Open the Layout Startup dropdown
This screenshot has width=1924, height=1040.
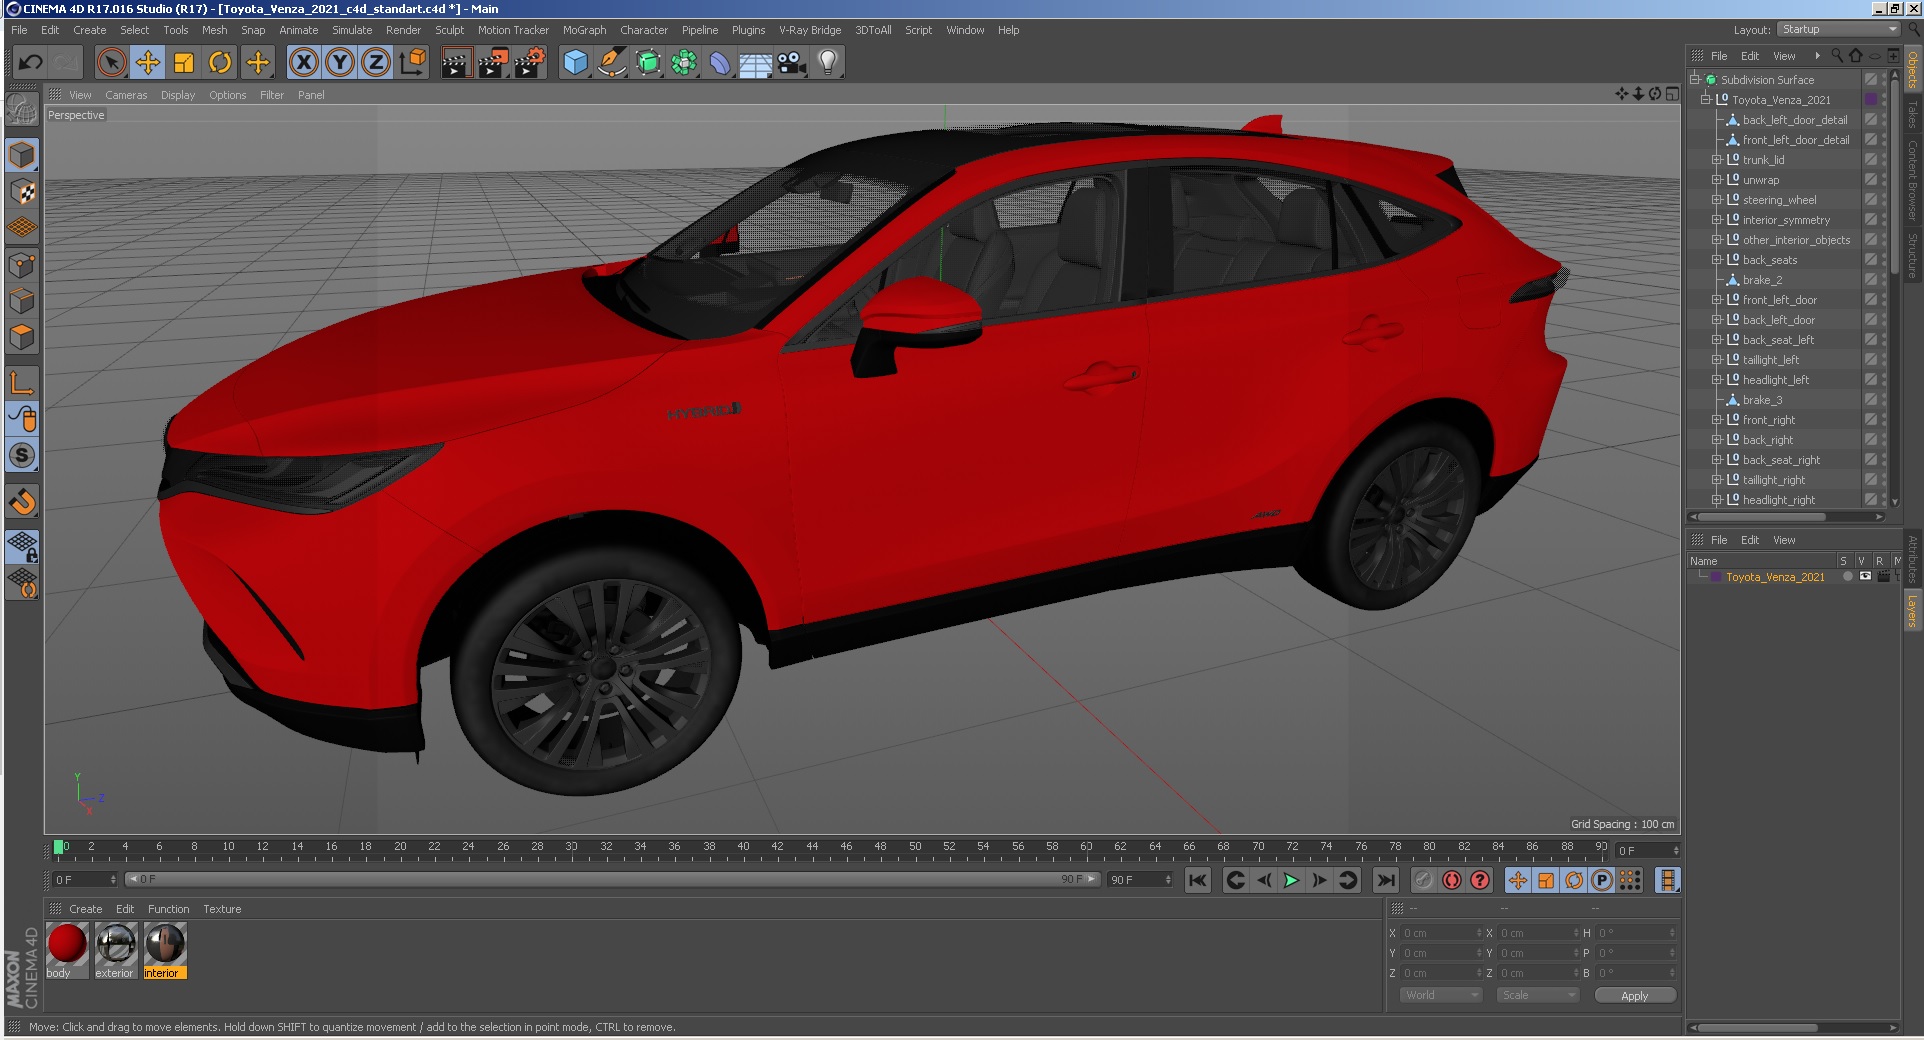[x=1838, y=30]
